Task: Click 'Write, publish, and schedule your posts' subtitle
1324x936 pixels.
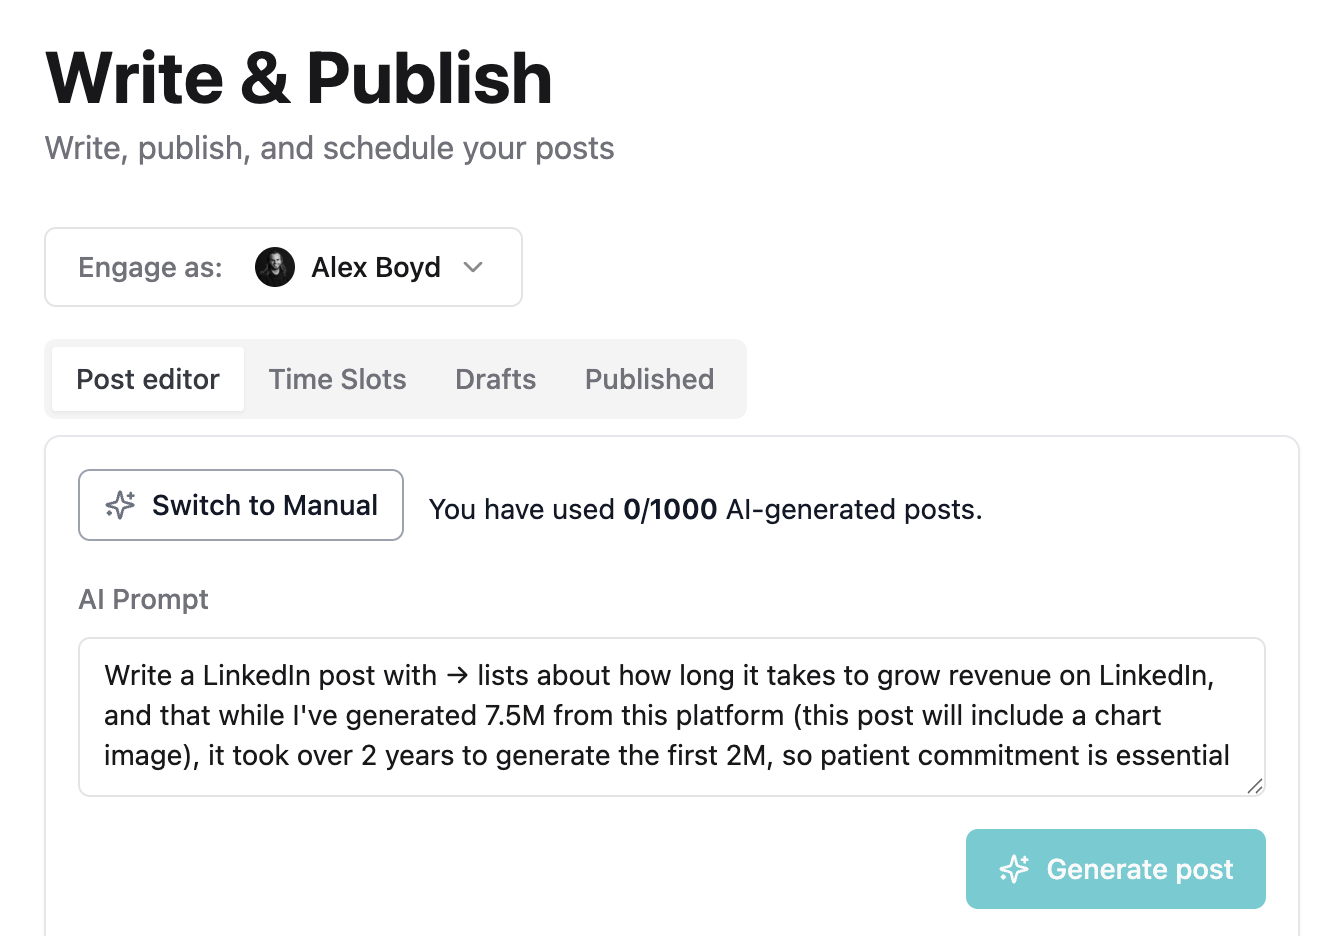Action: point(330,148)
